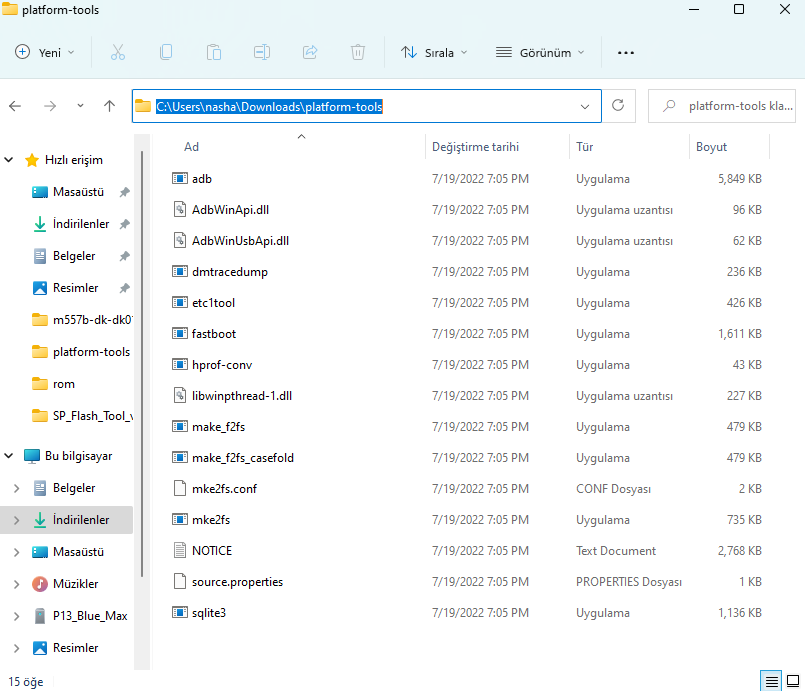The width and height of the screenshot is (805, 691).
Task: Open recent locations dropdown chevron
Action: [x=80, y=106]
